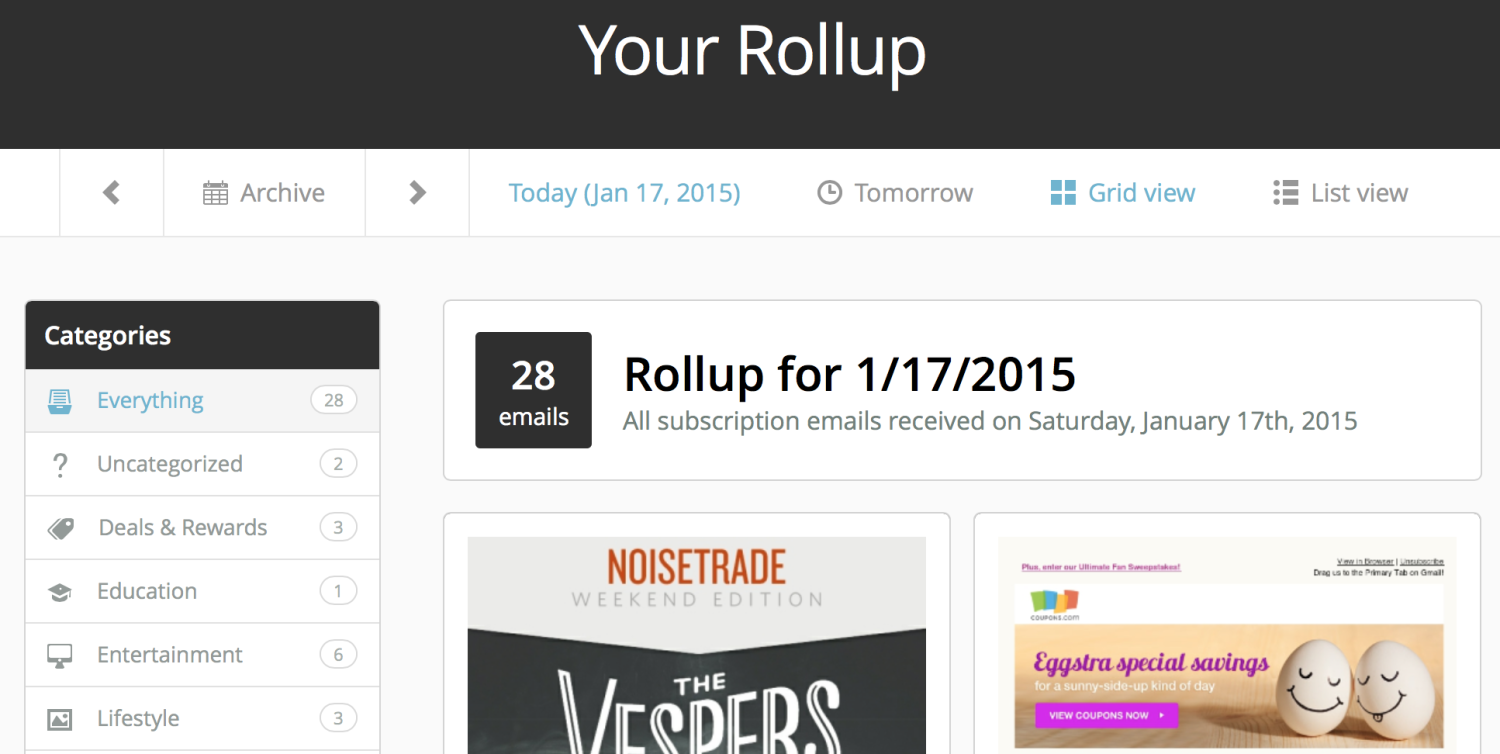Screen dimensions: 1500x754
Task: Go to next day with right arrow
Action: [x=417, y=193]
